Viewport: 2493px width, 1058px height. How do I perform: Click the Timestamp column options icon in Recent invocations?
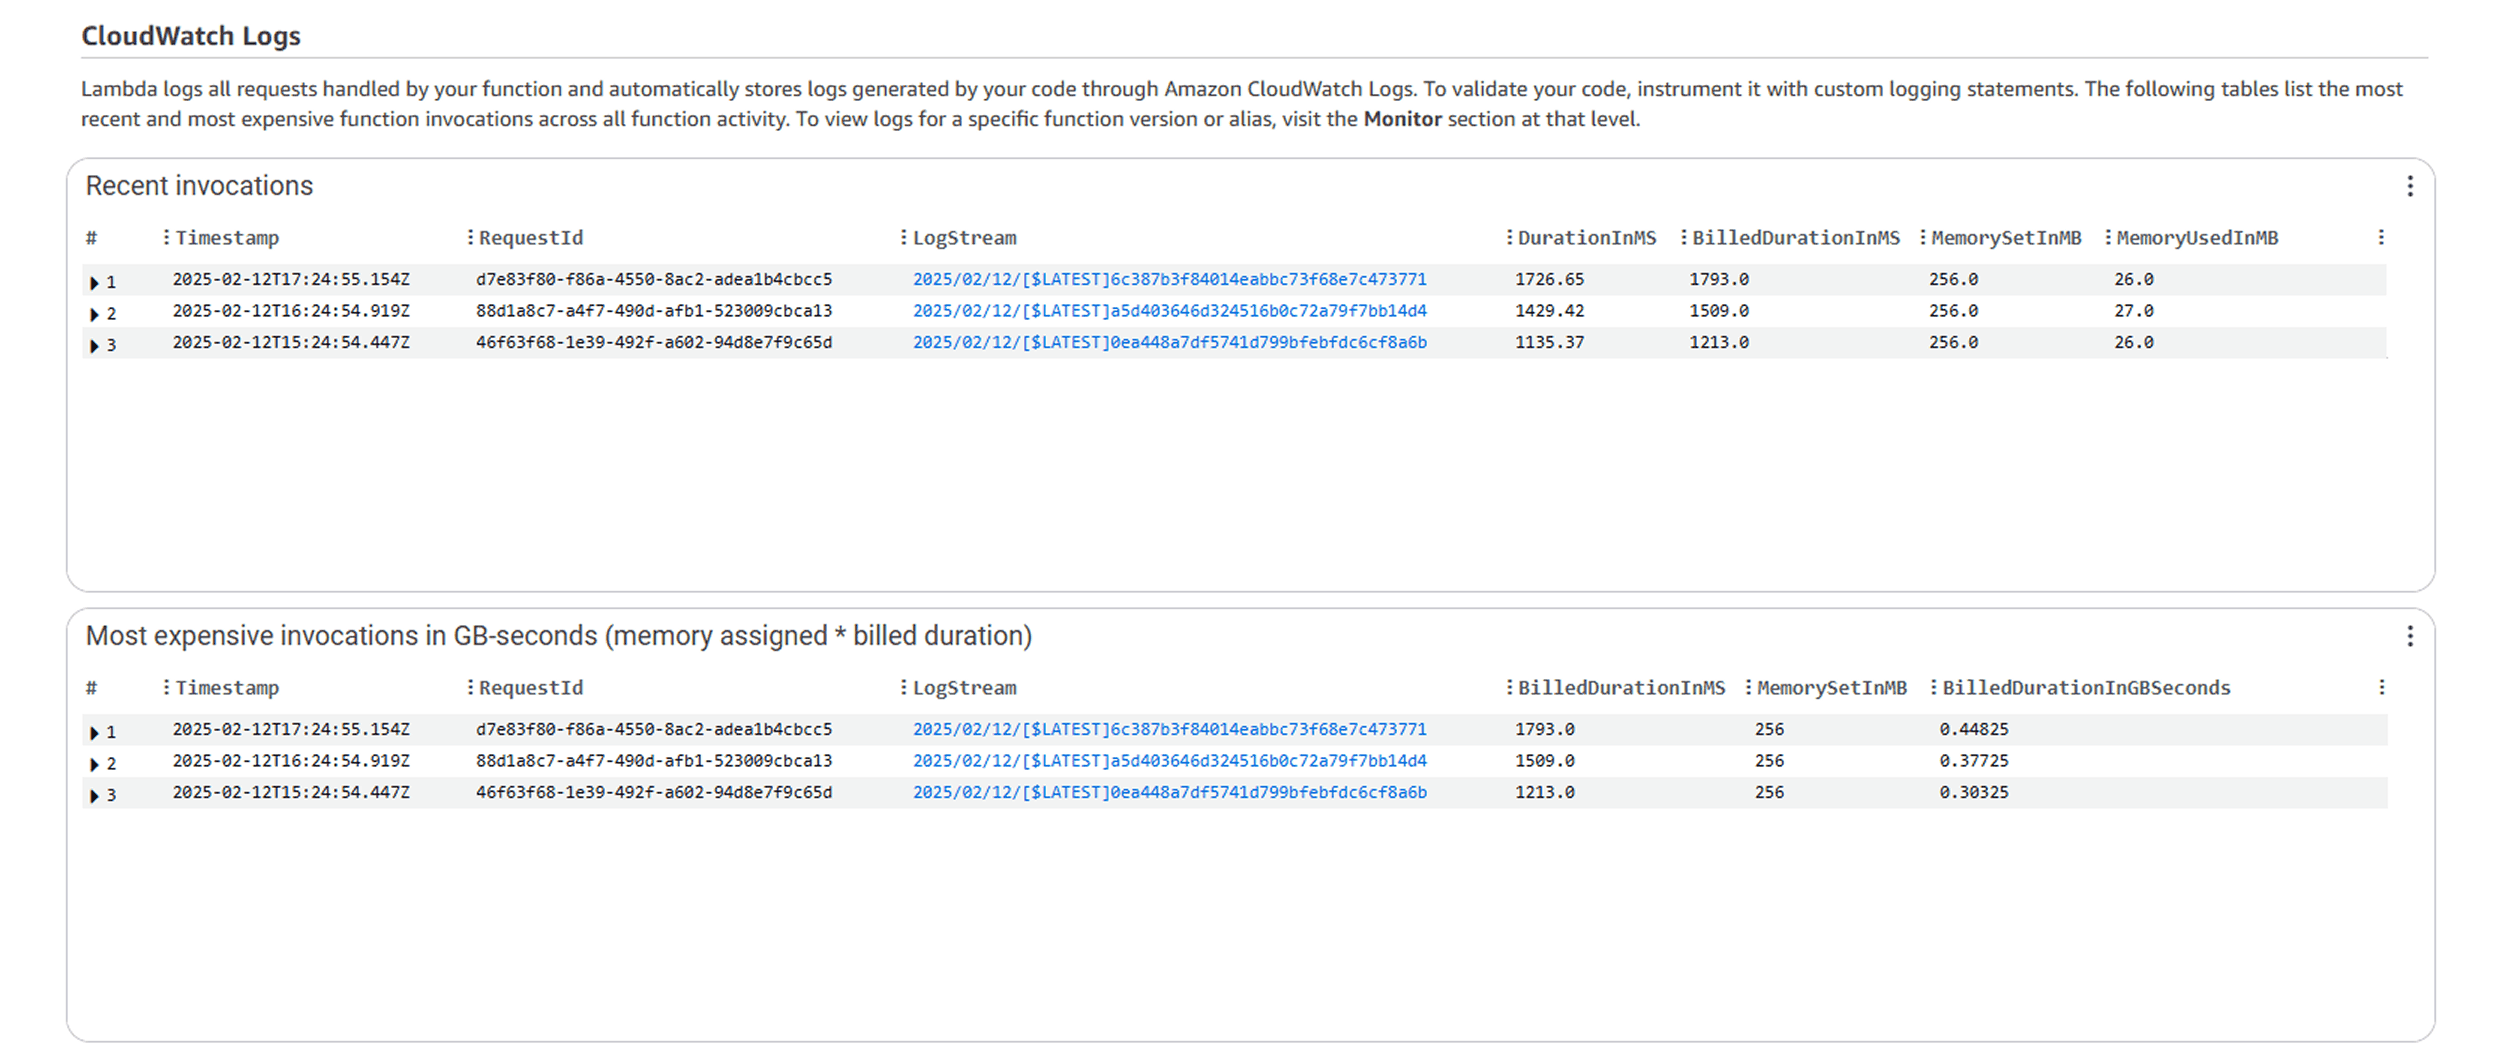(x=165, y=237)
